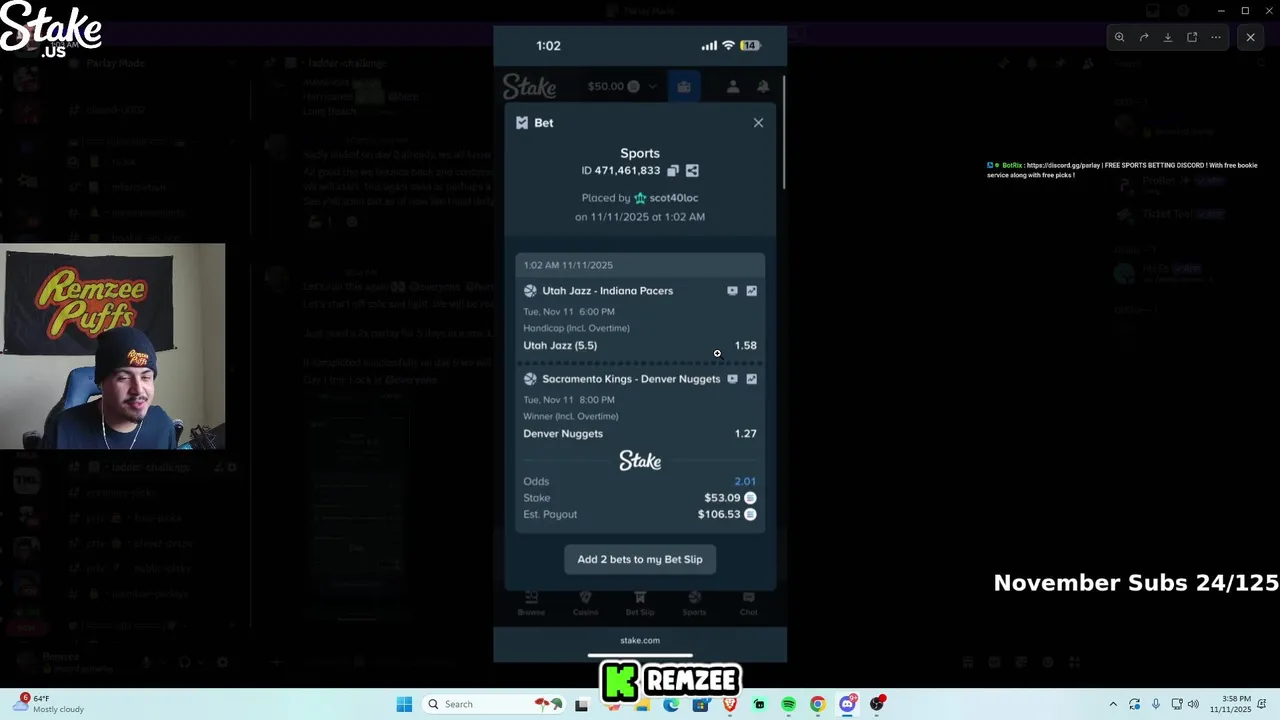Open live stream for Utah Jazz - Indiana Pacers
Screen dimensions: 1280x720
pos(732,291)
